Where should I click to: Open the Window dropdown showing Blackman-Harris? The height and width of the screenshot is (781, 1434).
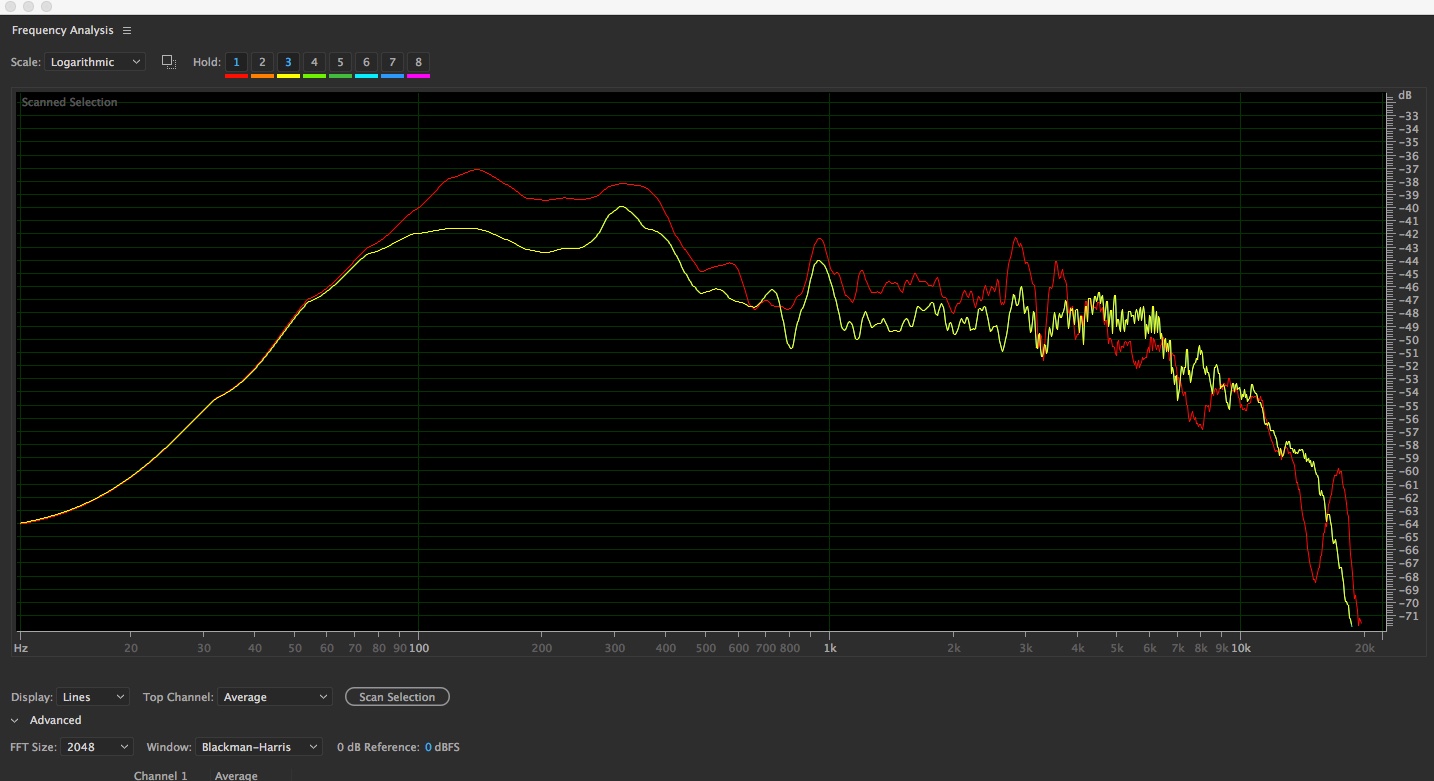[259, 747]
